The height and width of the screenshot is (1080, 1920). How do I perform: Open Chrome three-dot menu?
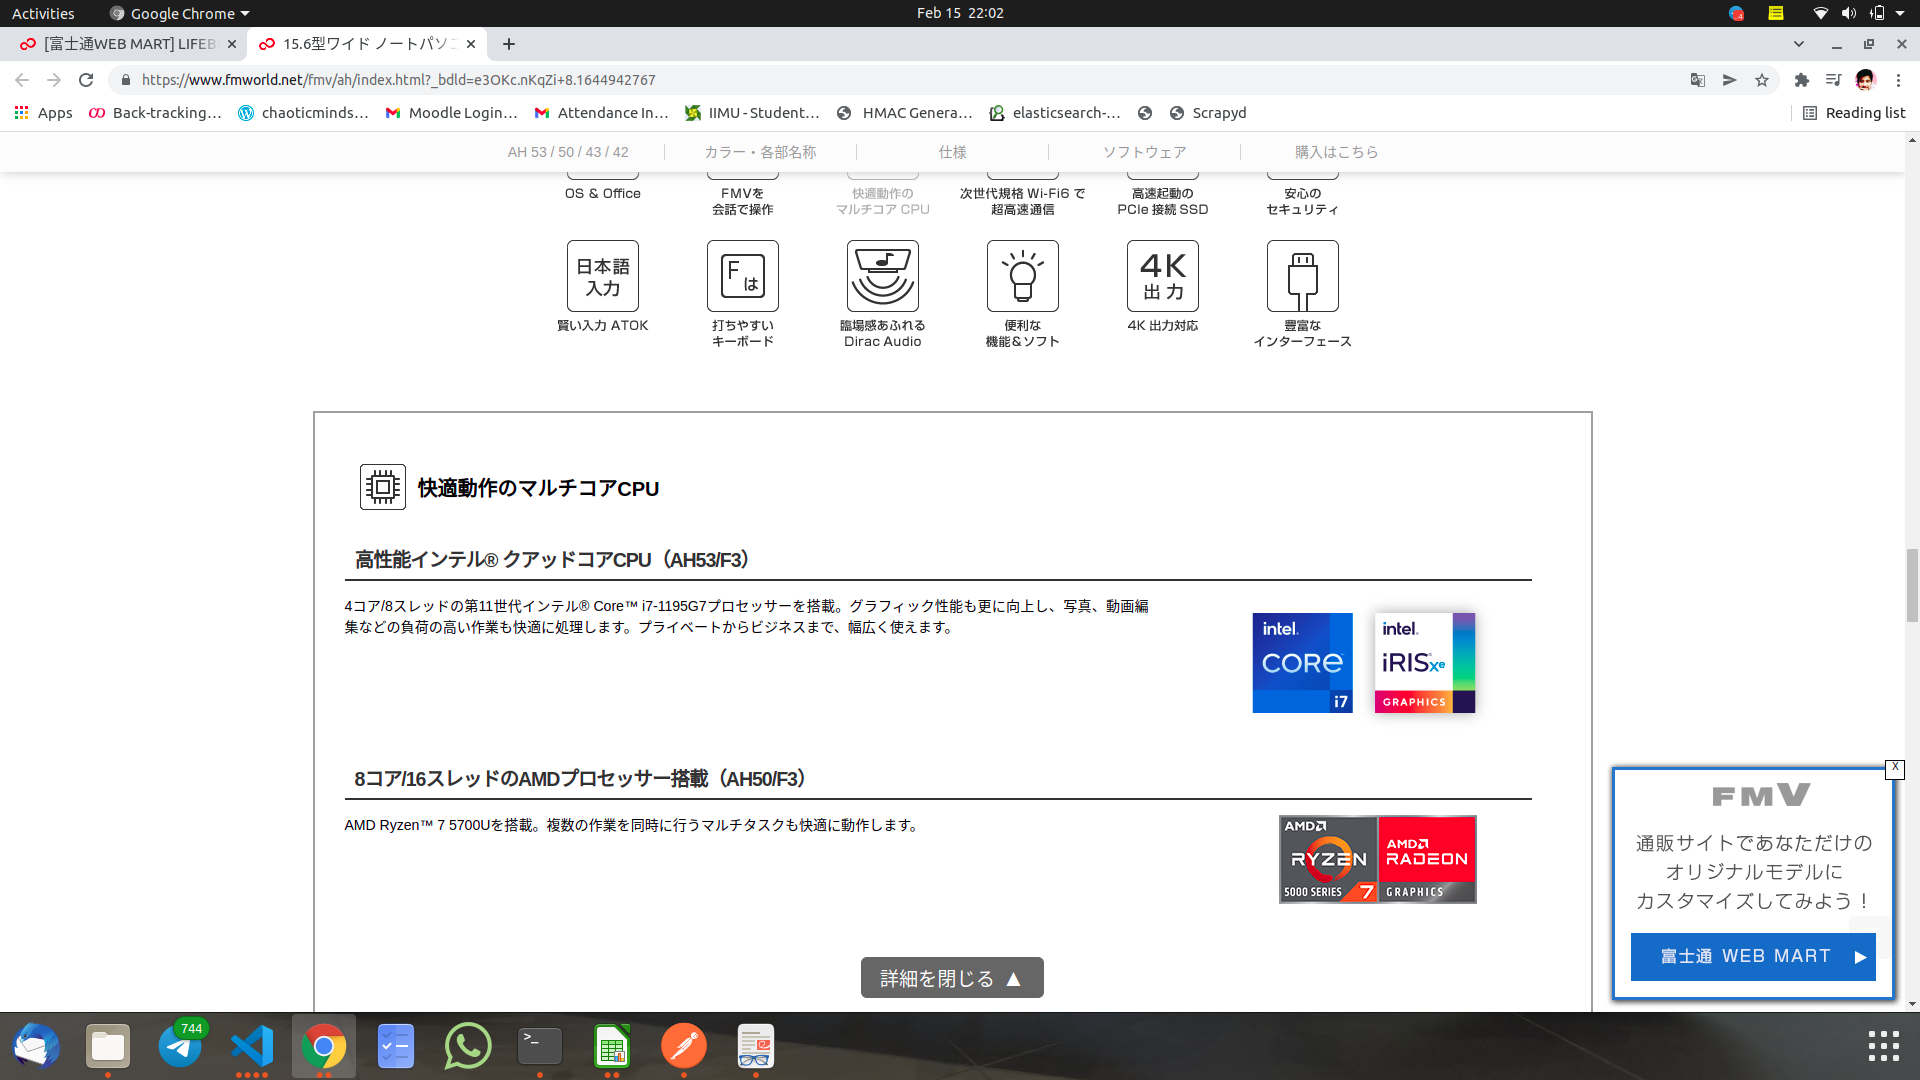click(x=1898, y=80)
